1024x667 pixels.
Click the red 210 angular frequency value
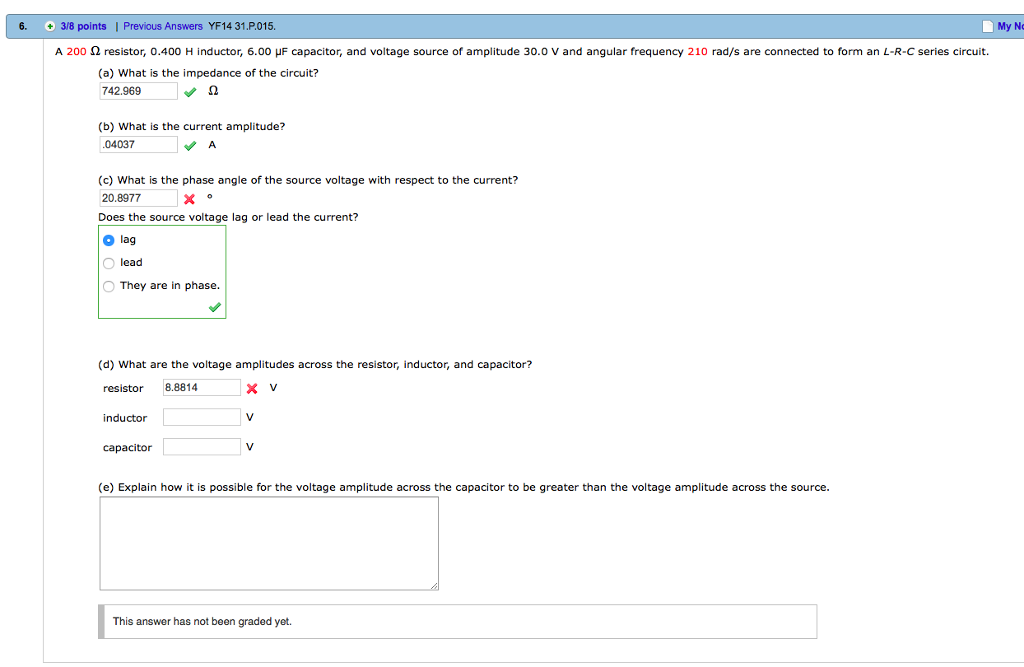click(x=697, y=52)
